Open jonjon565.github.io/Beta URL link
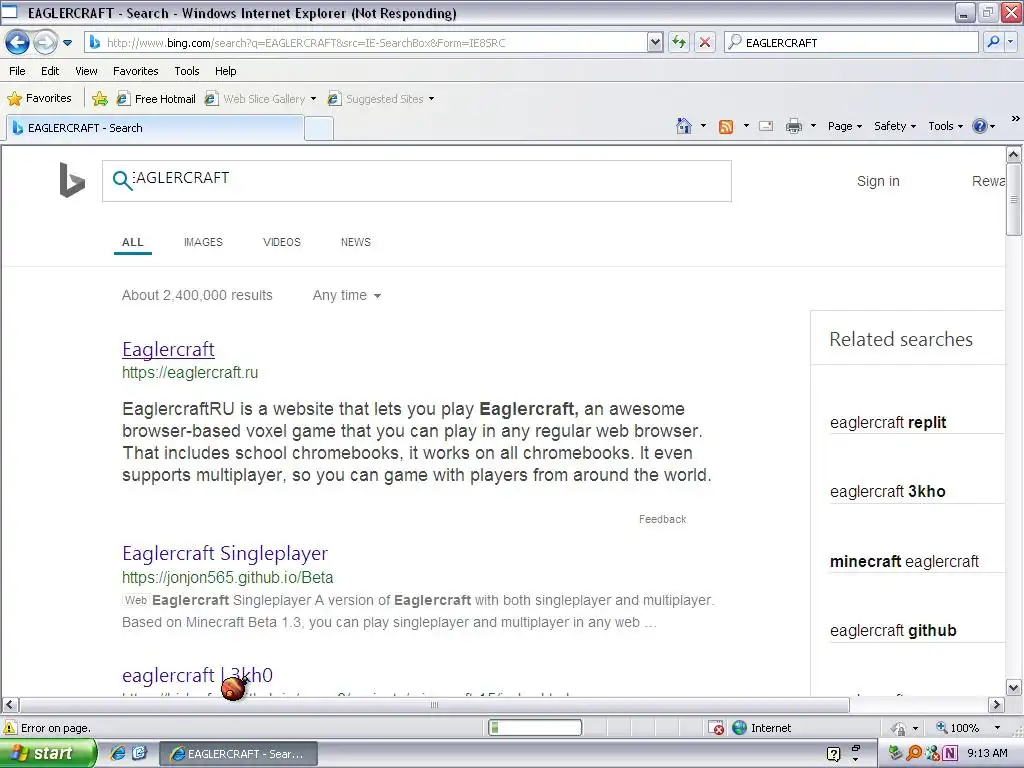The image size is (1024, 768). click(227, 577)
